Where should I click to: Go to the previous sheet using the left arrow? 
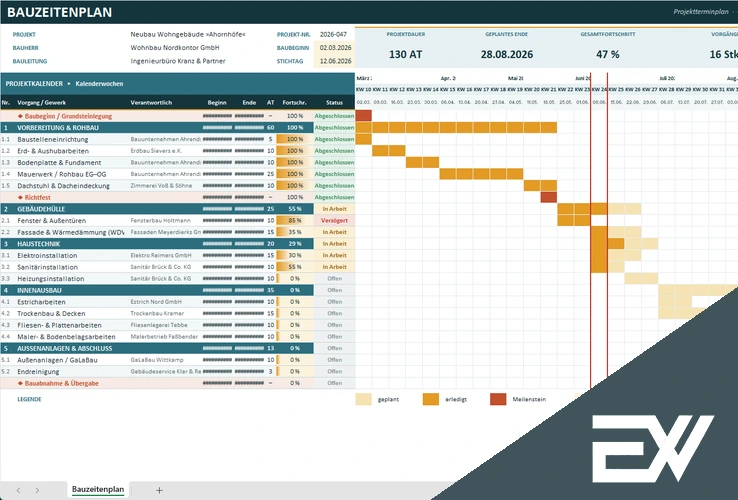tap(18, 490)
